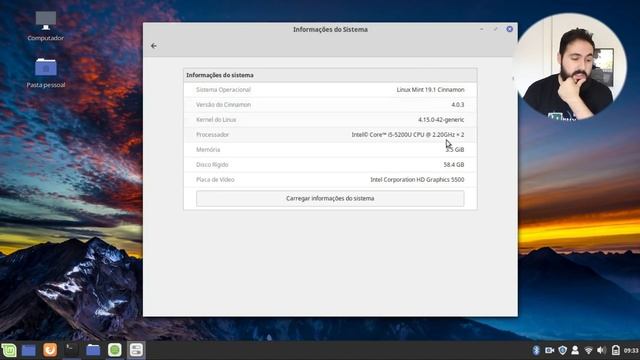Minimize the Informações do Sistema window
Screen dimensions: 640x360
pyautogui.click(x=482, y=29)
